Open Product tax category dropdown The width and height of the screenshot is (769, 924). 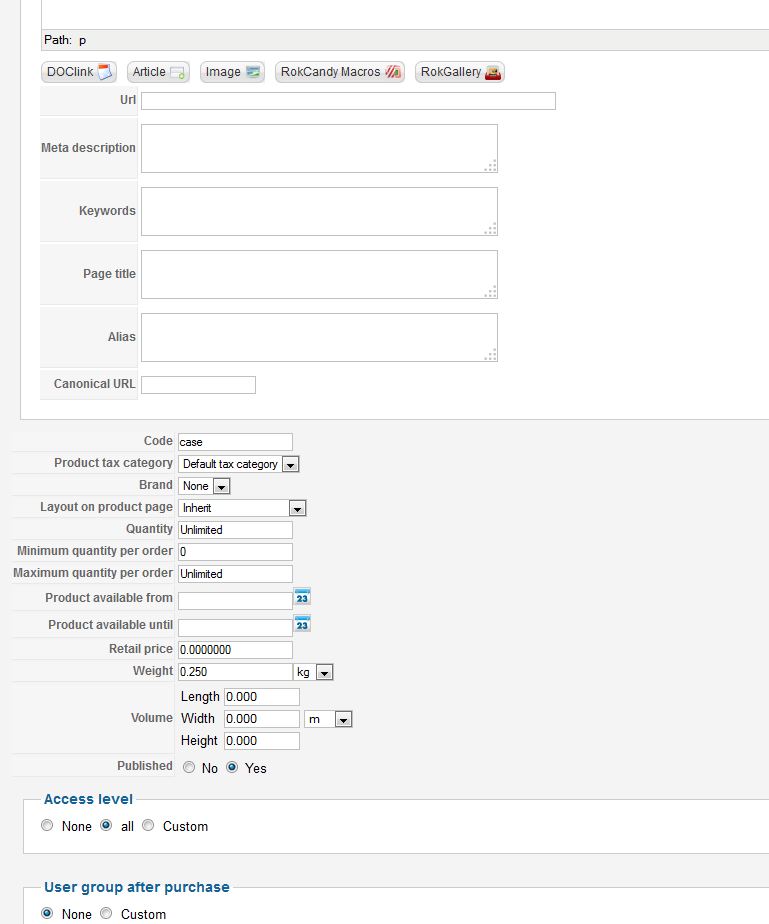tap(239, 464)
